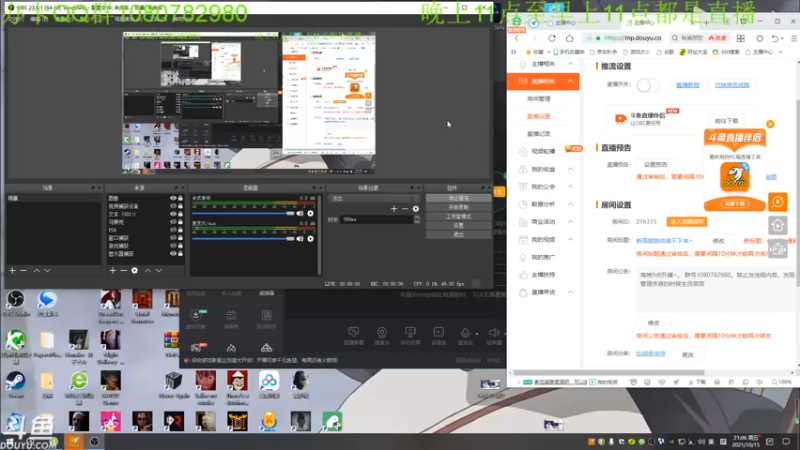
Task: Click the browser page horizontal scrollbar
Action: [609, 373]
